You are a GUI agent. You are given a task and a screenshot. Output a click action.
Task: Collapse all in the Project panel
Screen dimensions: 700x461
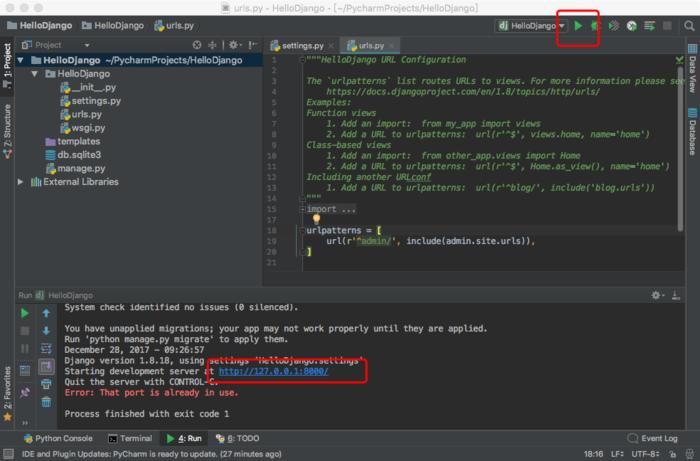click(x=212, y=45)
